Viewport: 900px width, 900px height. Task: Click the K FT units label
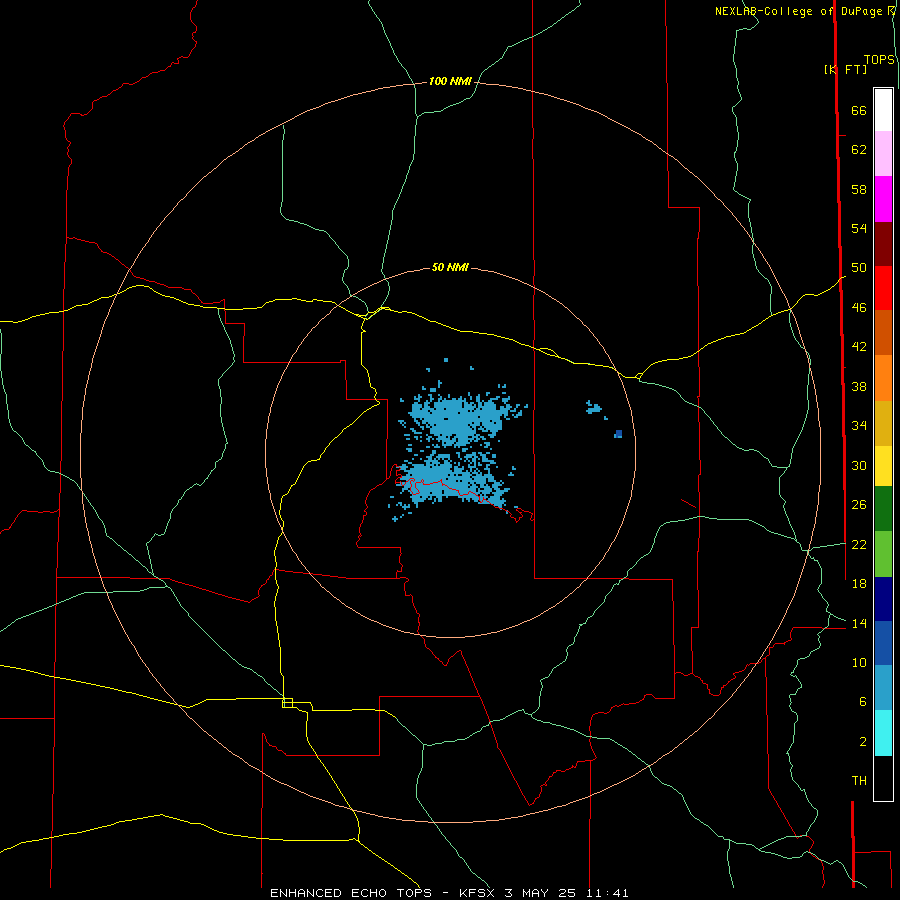(845, 69)
